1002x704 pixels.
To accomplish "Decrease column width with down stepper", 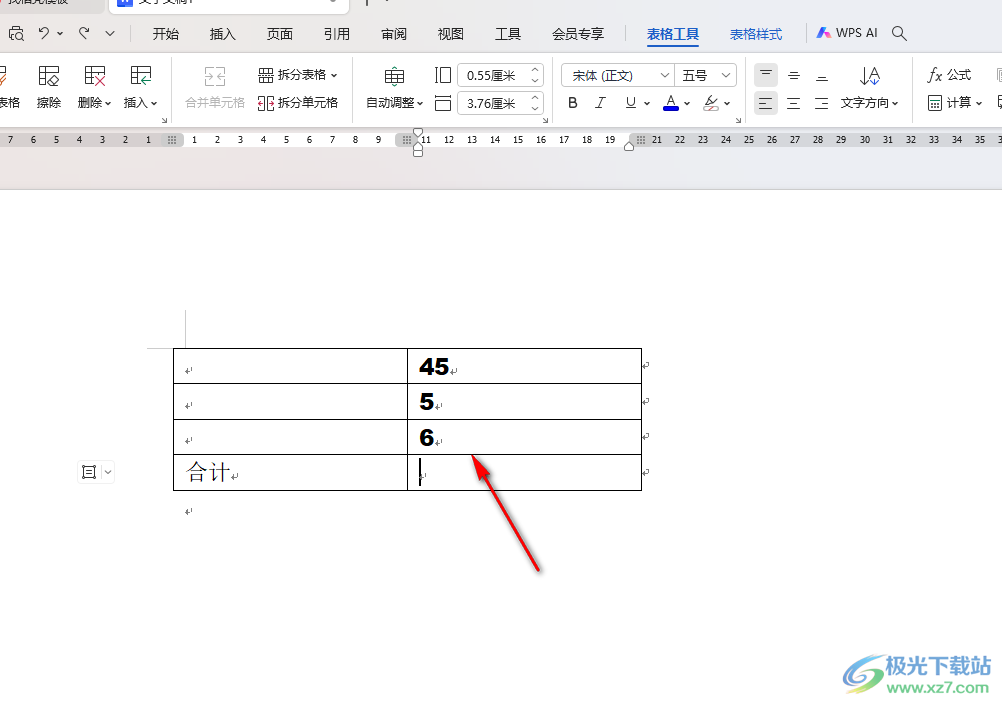I will (x=536, y=109).
